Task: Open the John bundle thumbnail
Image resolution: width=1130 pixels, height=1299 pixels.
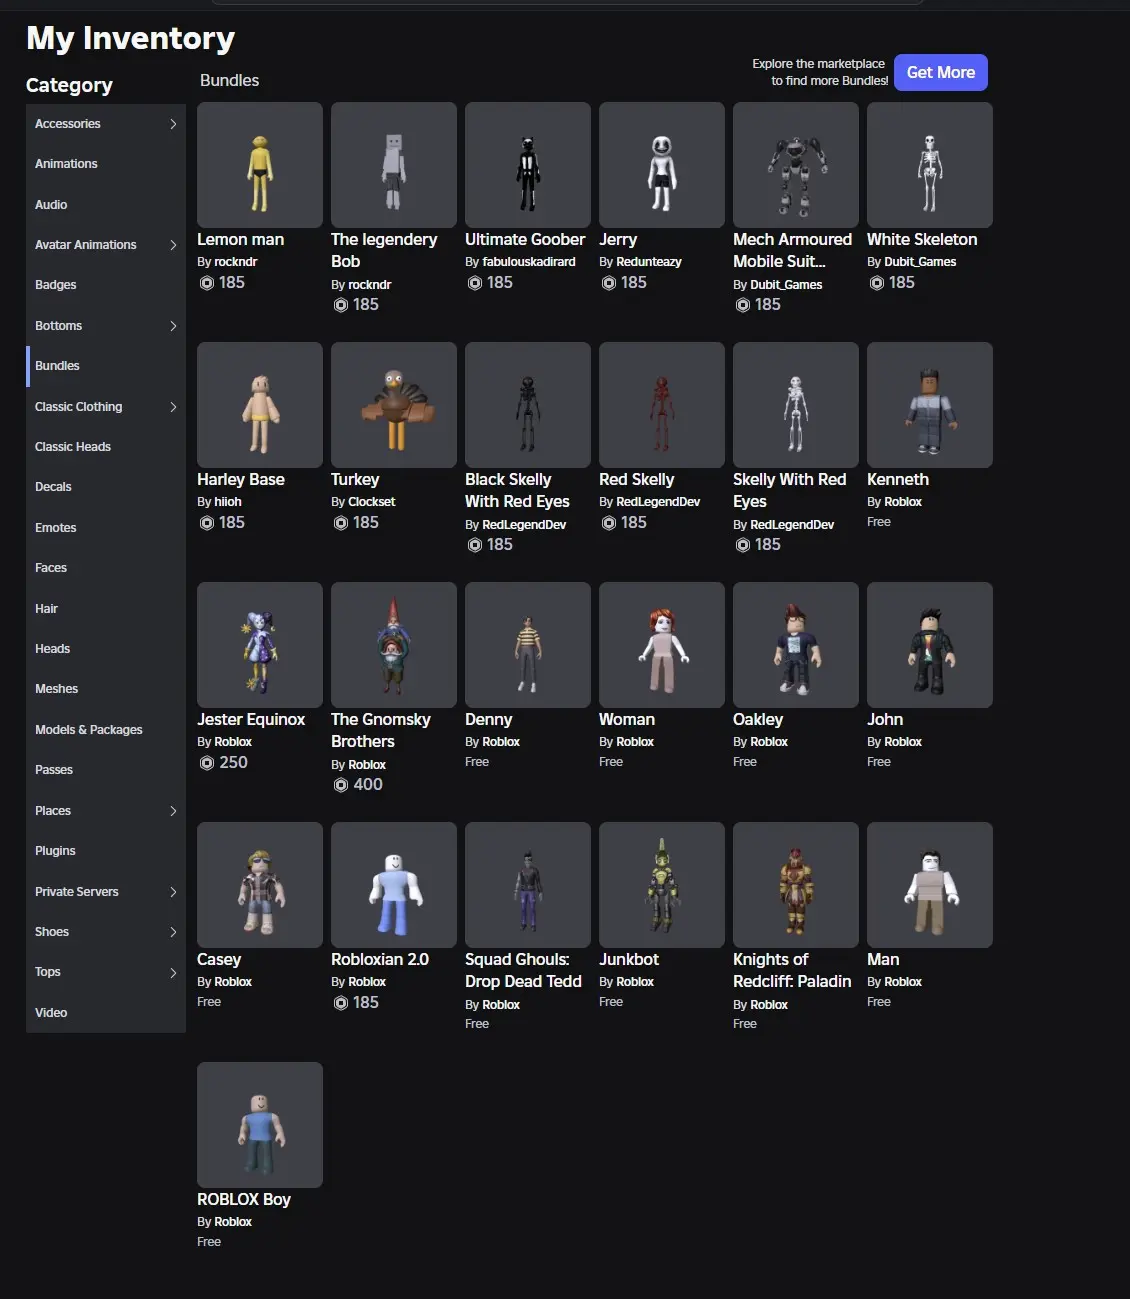Action: click(x=930, y=645)
